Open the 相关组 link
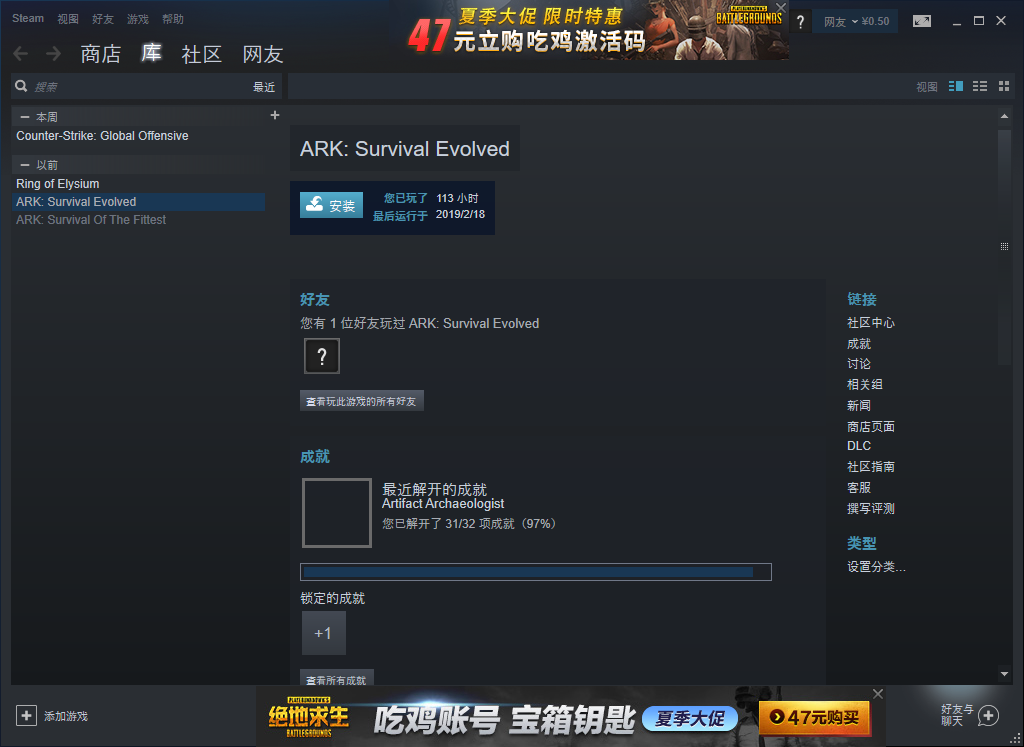This screenshot has height=747, width=1024. tap(865, 385)
